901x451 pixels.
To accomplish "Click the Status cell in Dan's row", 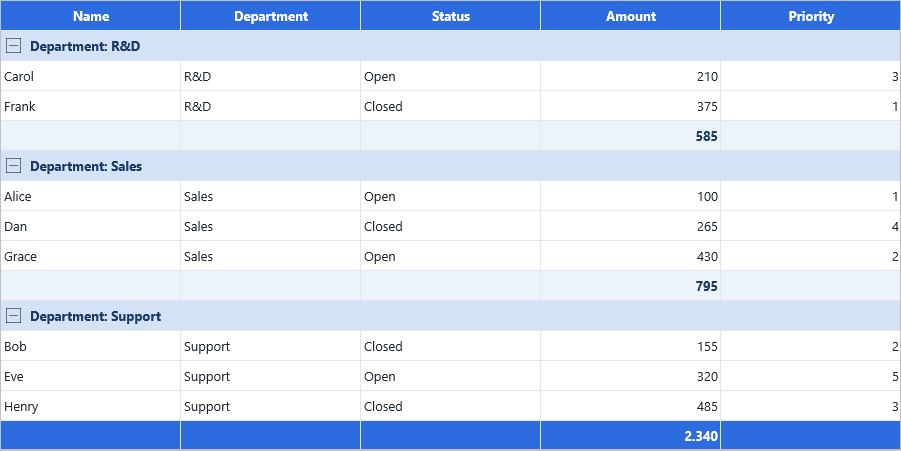I will click(450, 226).
